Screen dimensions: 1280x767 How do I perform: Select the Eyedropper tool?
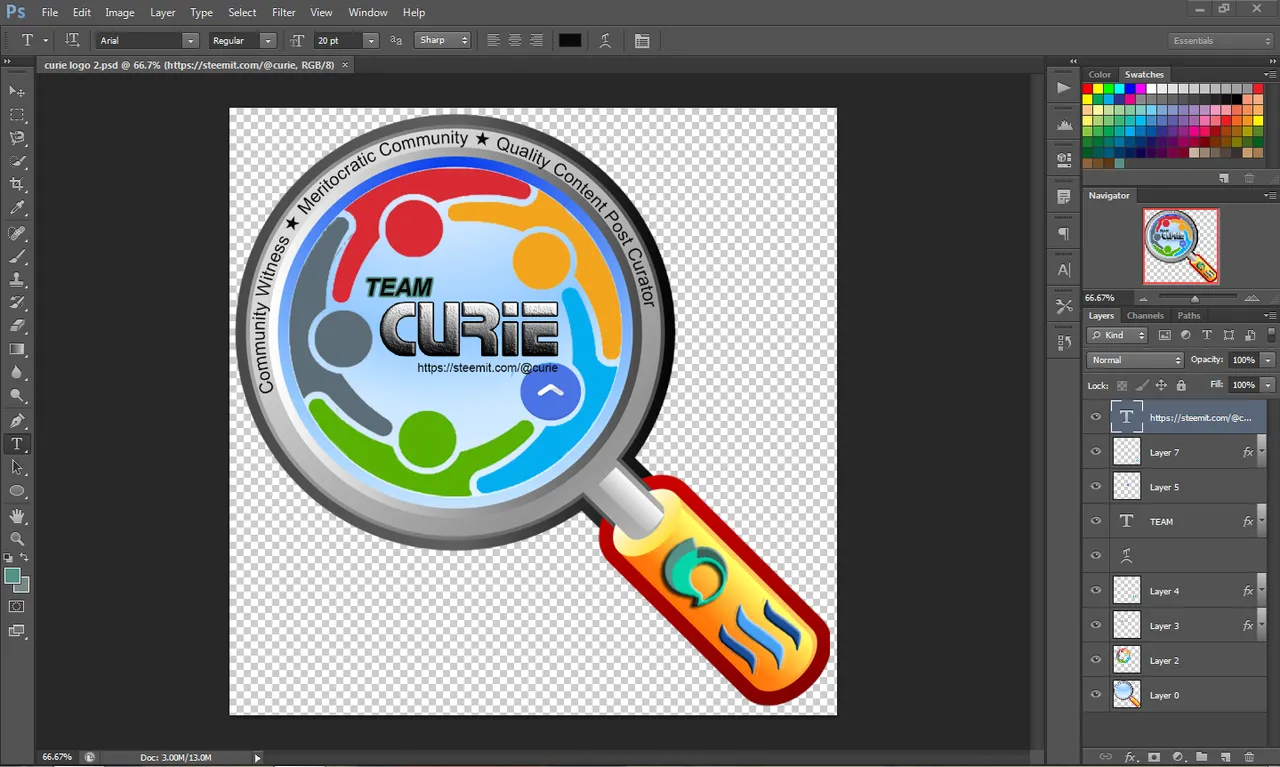coord(17,208)
